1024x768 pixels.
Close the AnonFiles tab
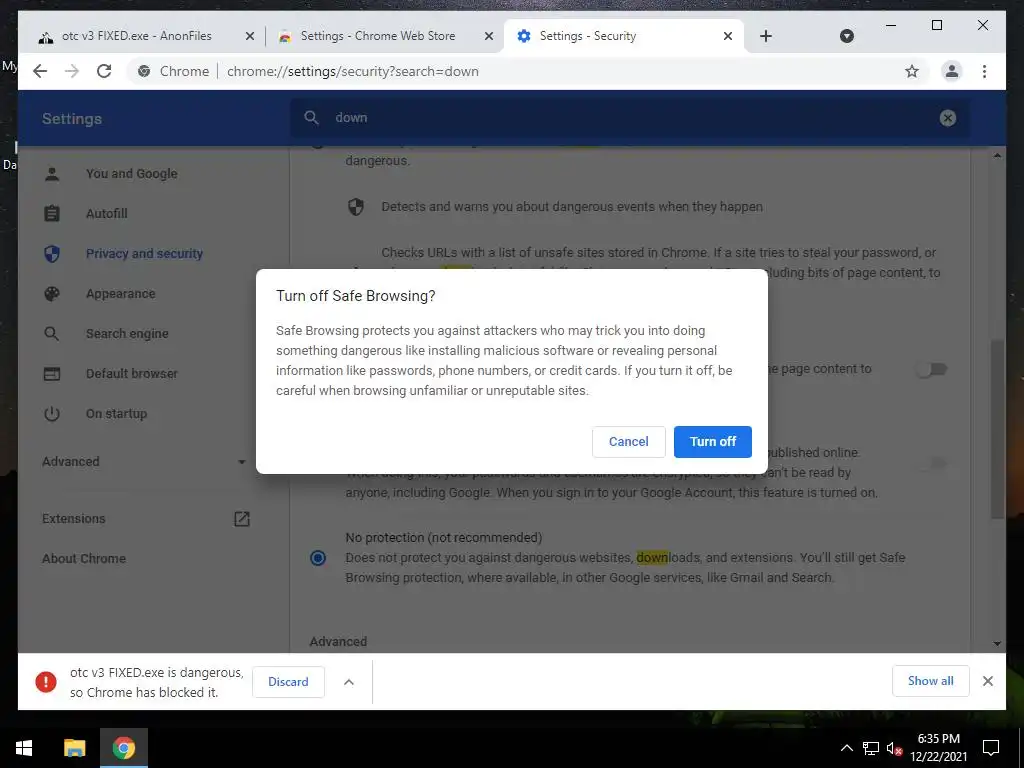249,37
